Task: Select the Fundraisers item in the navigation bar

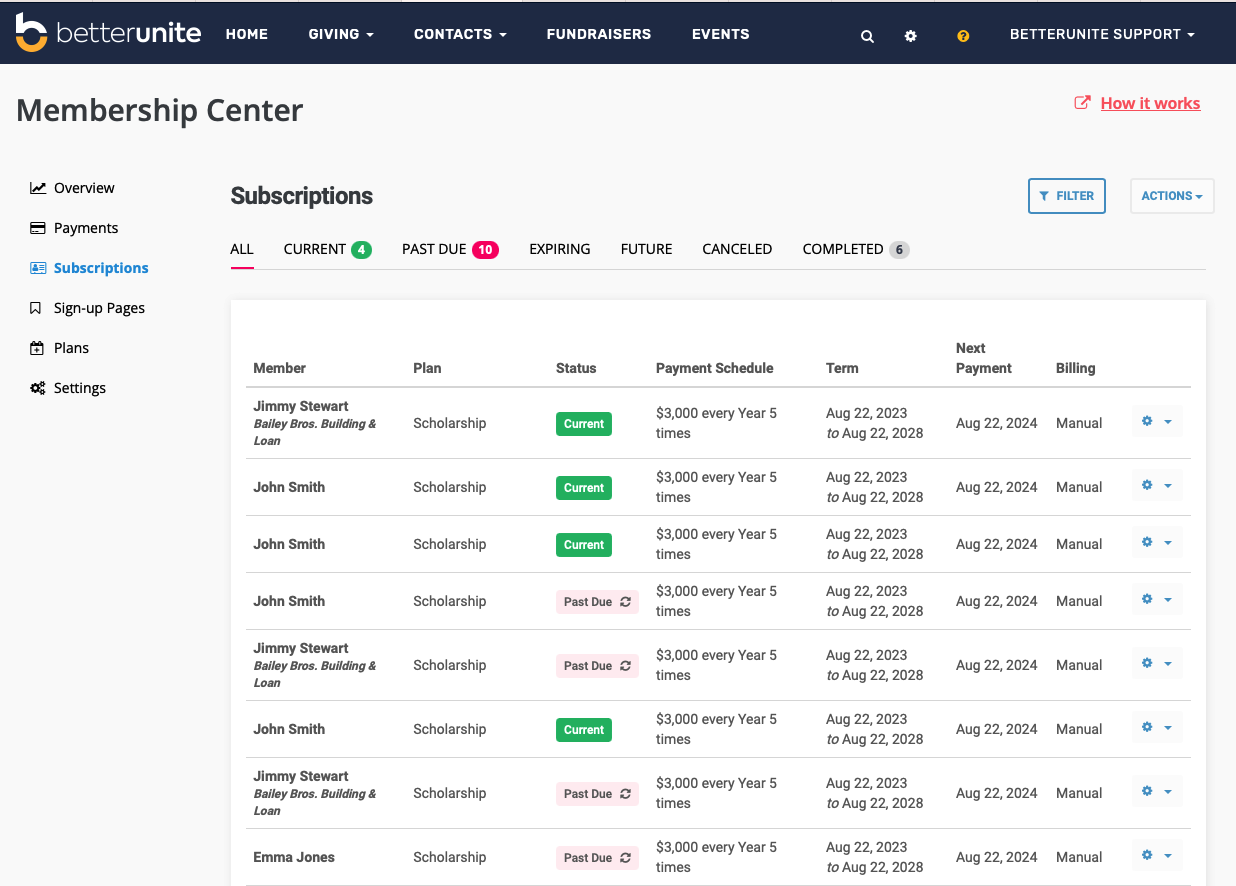Action: click(598, 33)
